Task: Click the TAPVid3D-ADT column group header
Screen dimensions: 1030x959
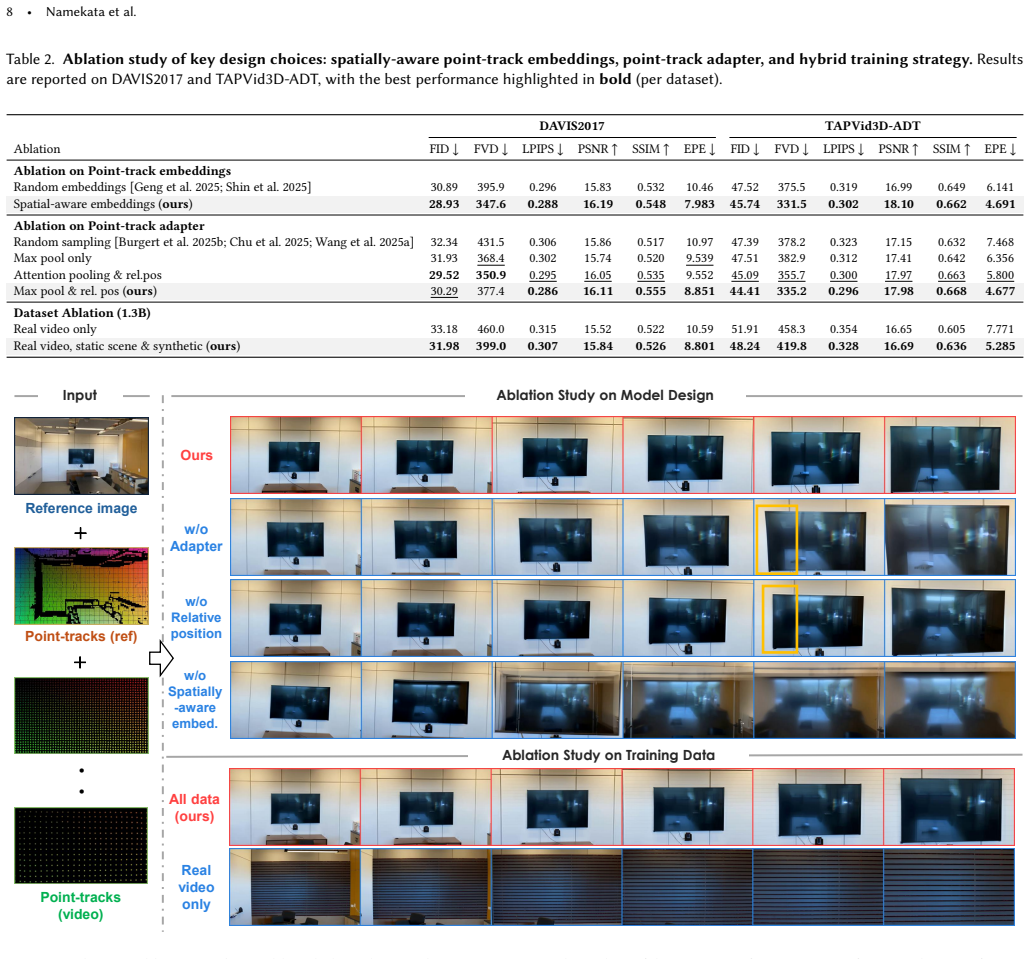Action: coord(872,126)
